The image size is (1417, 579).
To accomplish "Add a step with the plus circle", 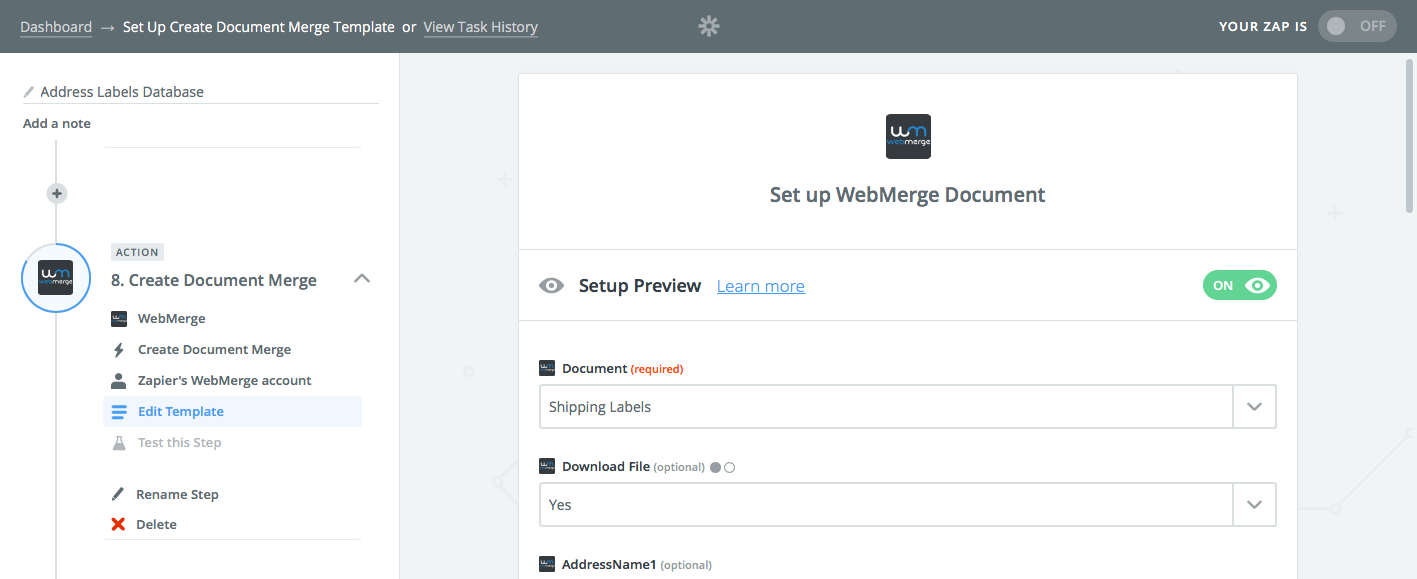I will coord(57,193).
